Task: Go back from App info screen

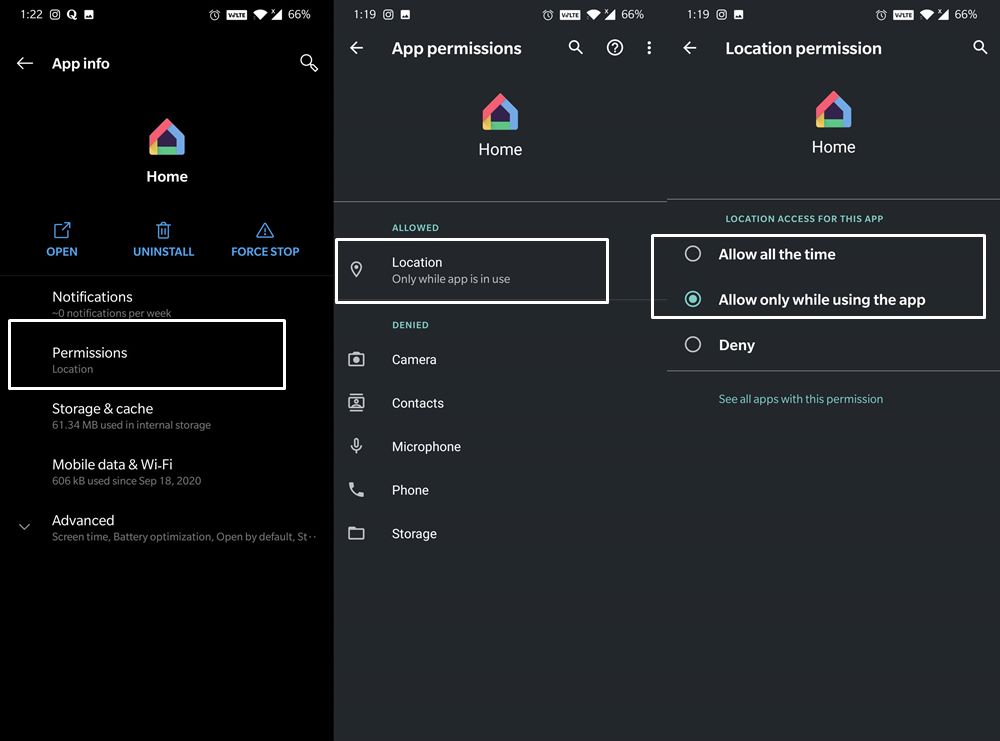Action: tap(25, 63)
